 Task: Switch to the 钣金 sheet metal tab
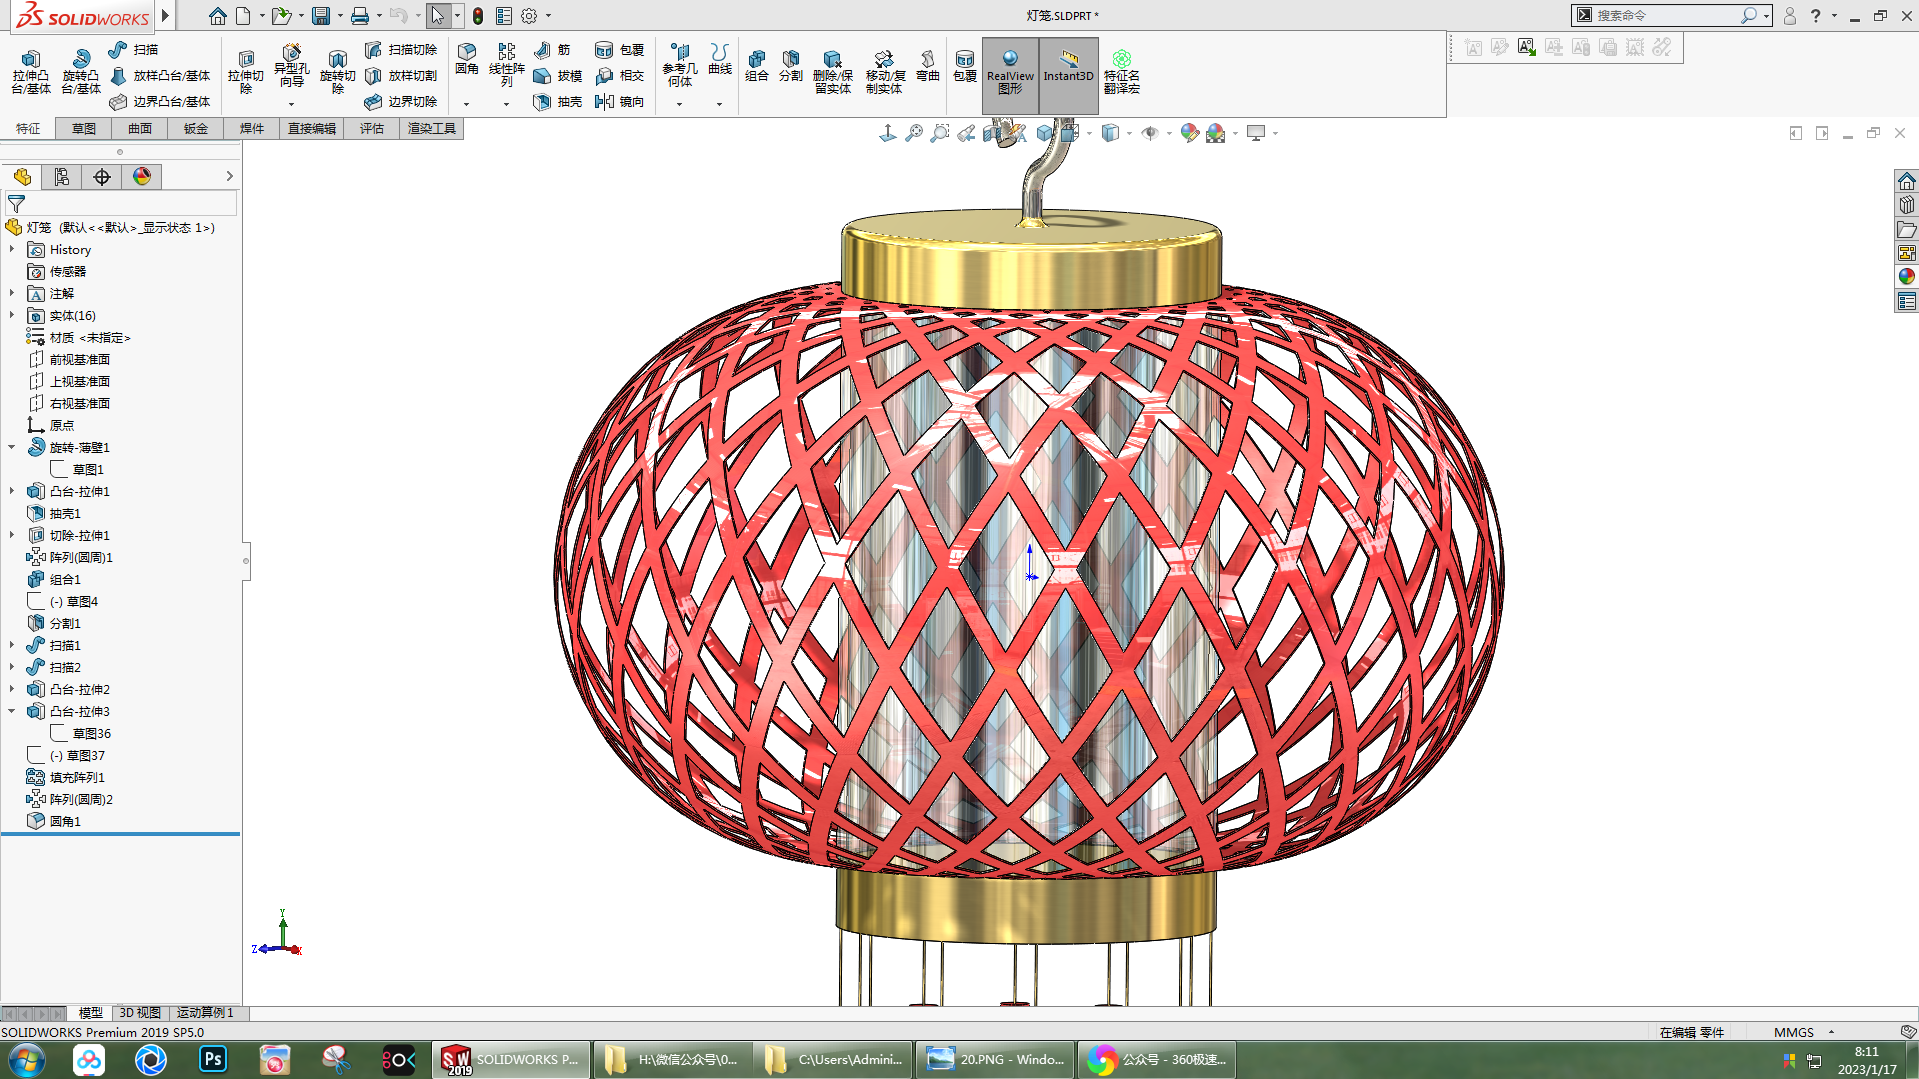[x=195, y=128]
